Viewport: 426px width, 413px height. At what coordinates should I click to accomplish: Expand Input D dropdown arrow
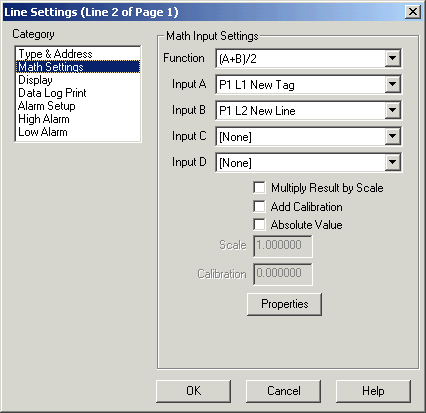392,162
